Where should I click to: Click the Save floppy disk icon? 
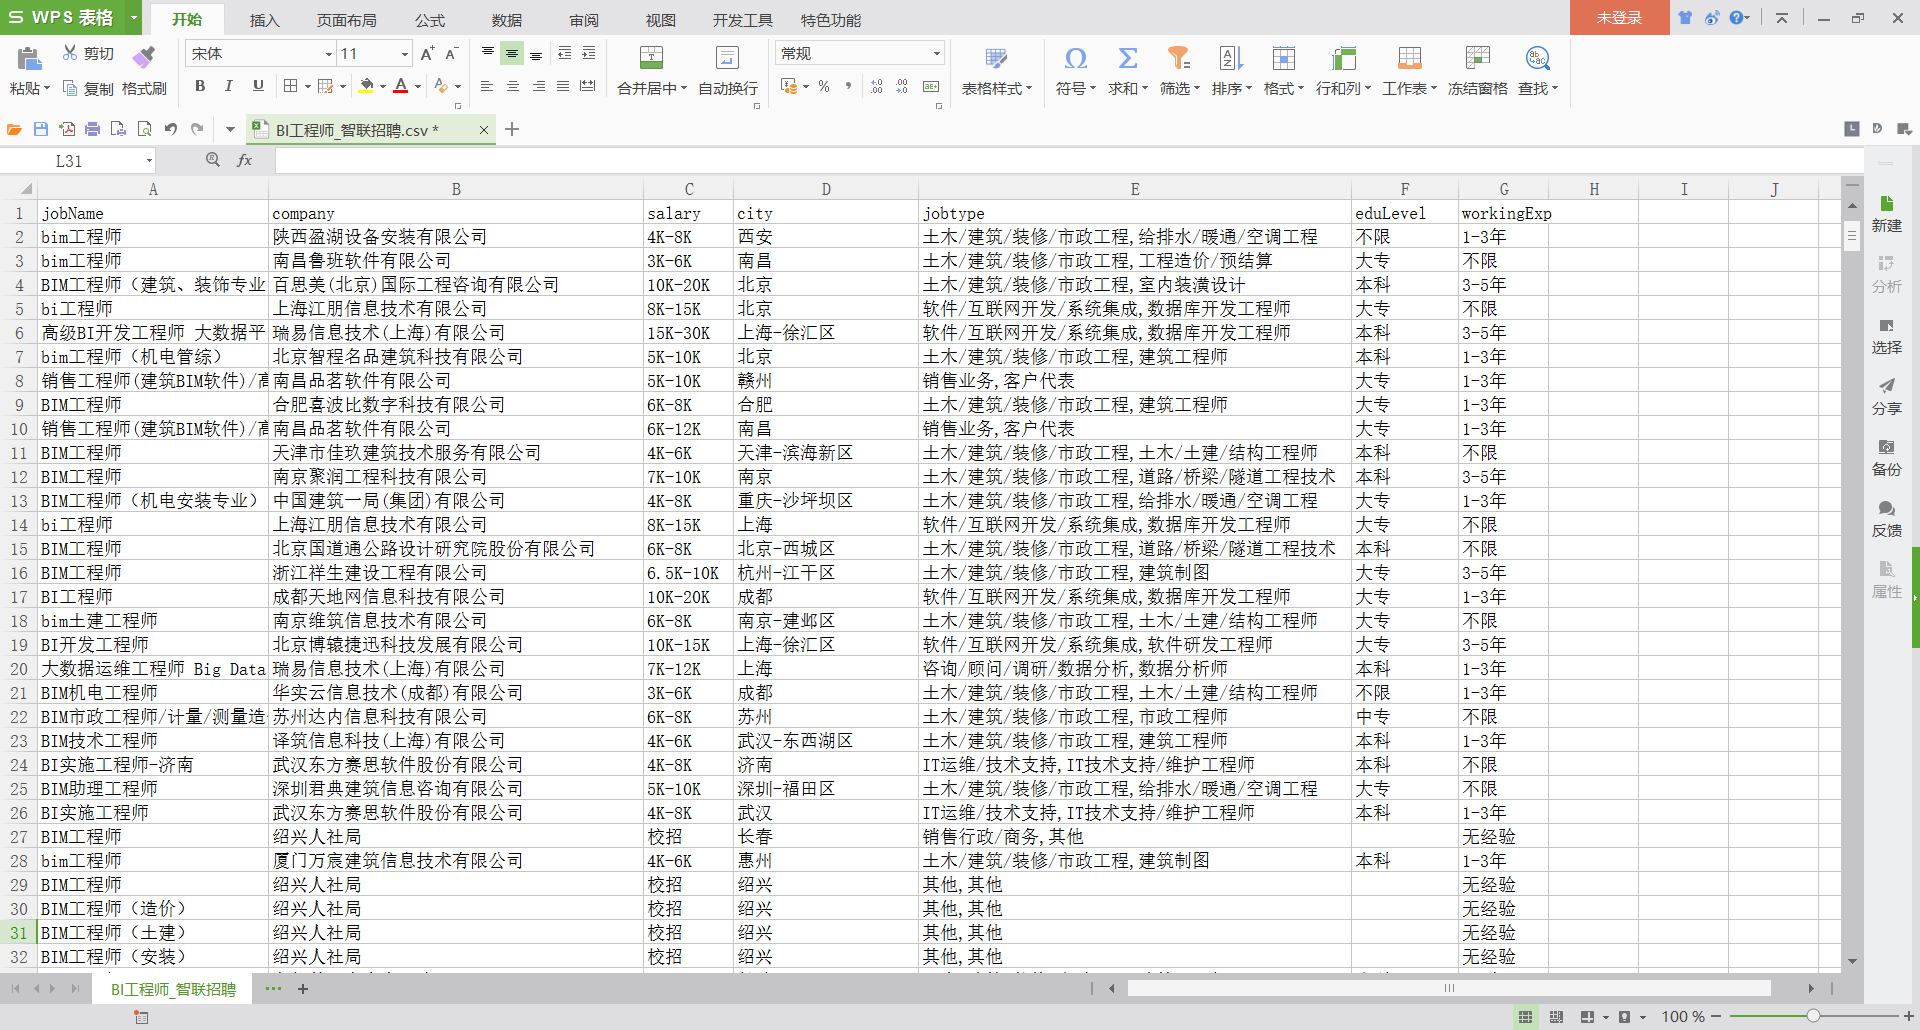(x=41, y=129)
